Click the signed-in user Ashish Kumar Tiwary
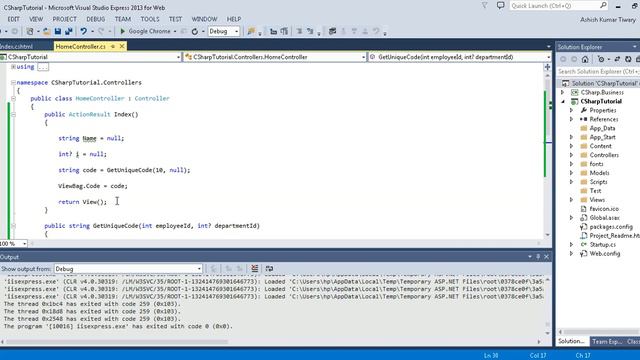This screenshot has width=640, height=360. pyautogui.click(x=608, y=20)
